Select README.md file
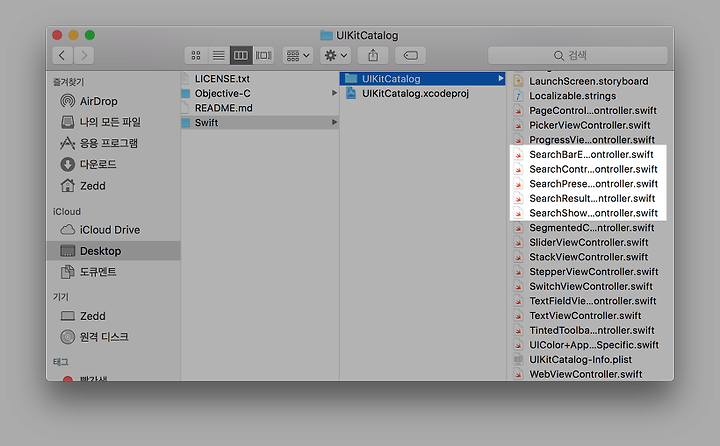This screenshot has height=446, width=720. (x=260, y=108)
